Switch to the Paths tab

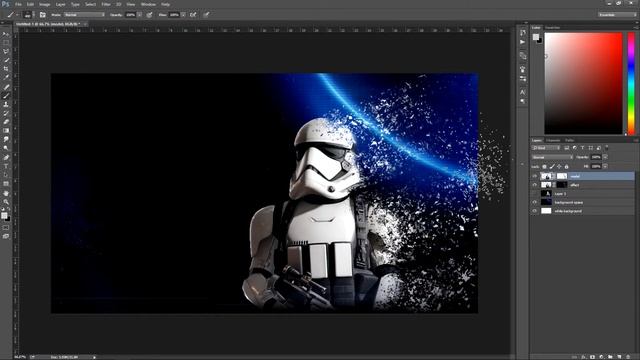pyautogui.click(x=569, y=140)
